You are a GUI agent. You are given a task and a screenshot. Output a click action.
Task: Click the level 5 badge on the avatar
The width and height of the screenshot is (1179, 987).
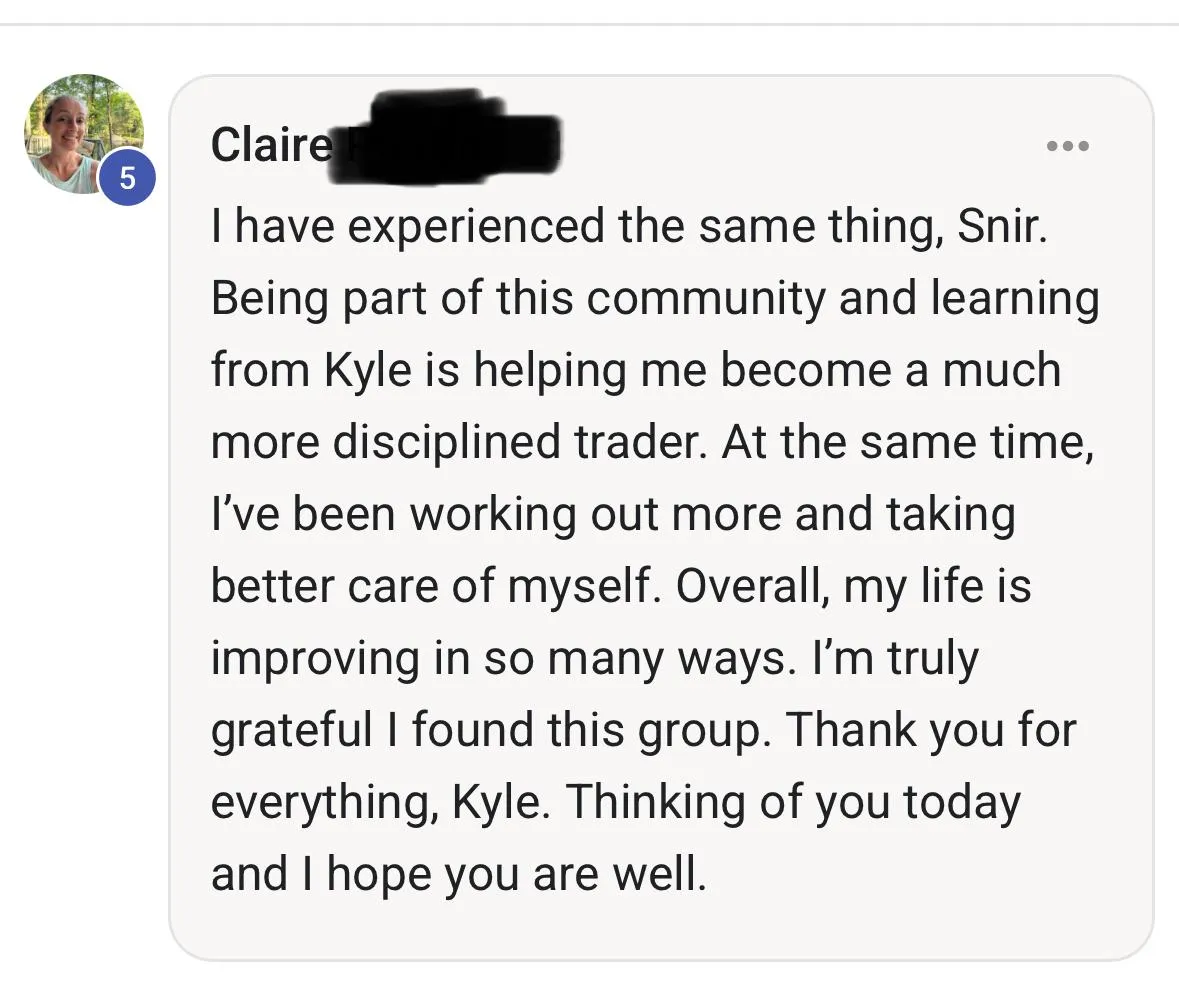128,178
